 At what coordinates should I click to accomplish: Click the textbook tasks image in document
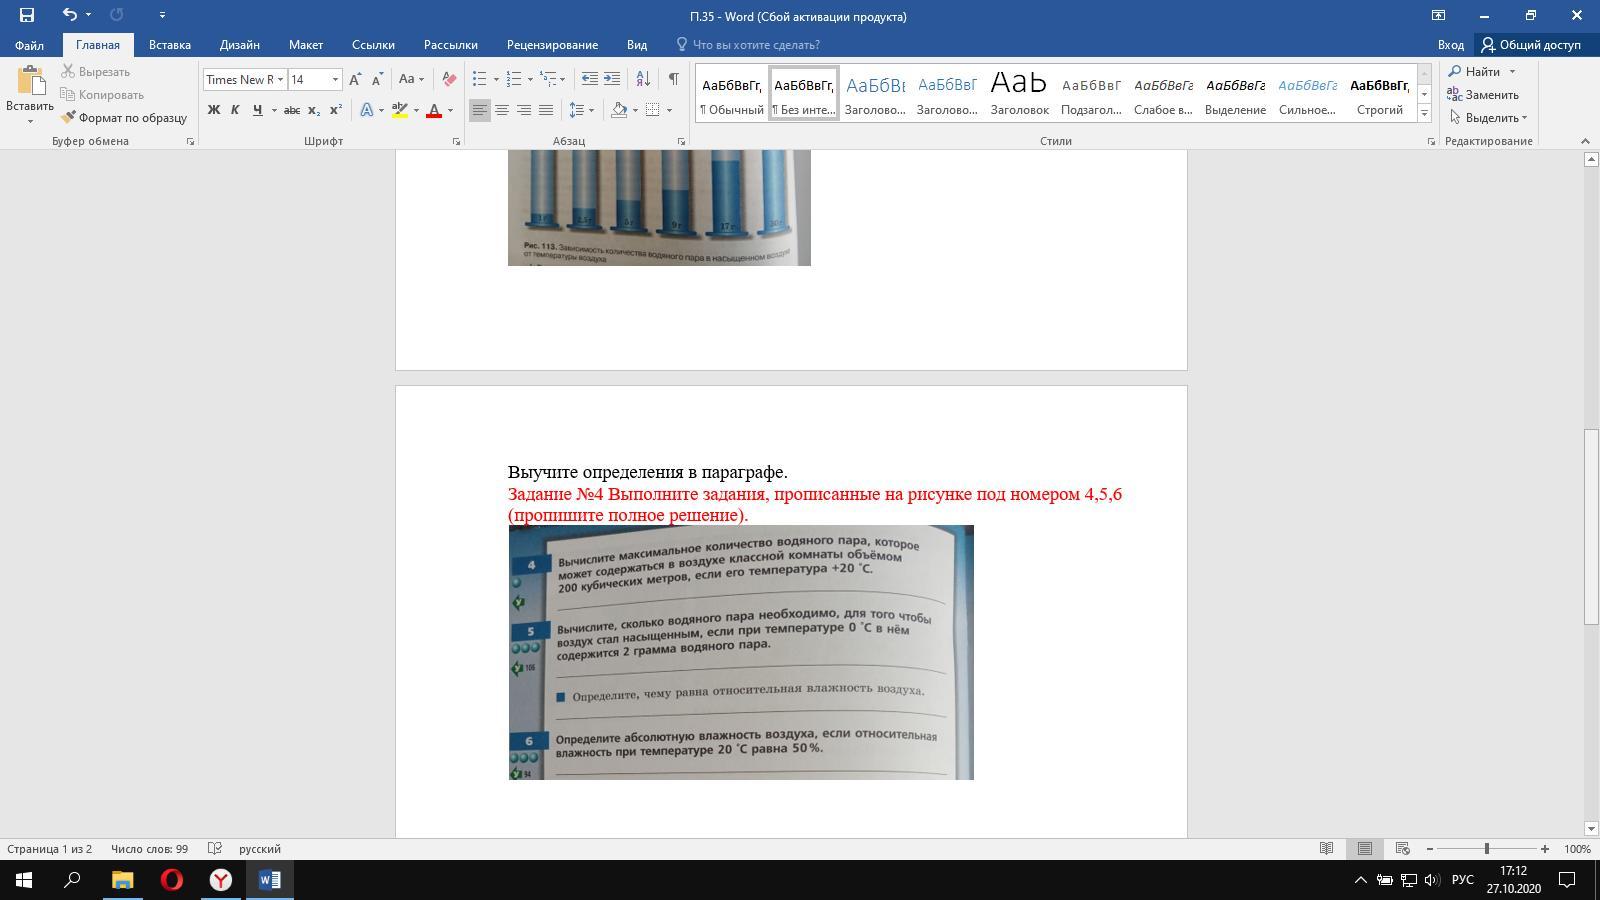coord(741,652)
